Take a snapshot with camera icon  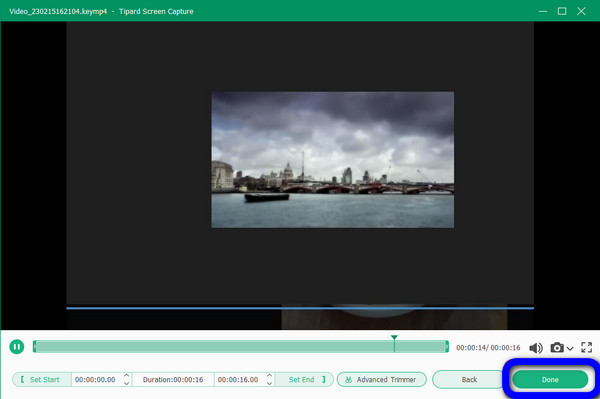(557, 347)
